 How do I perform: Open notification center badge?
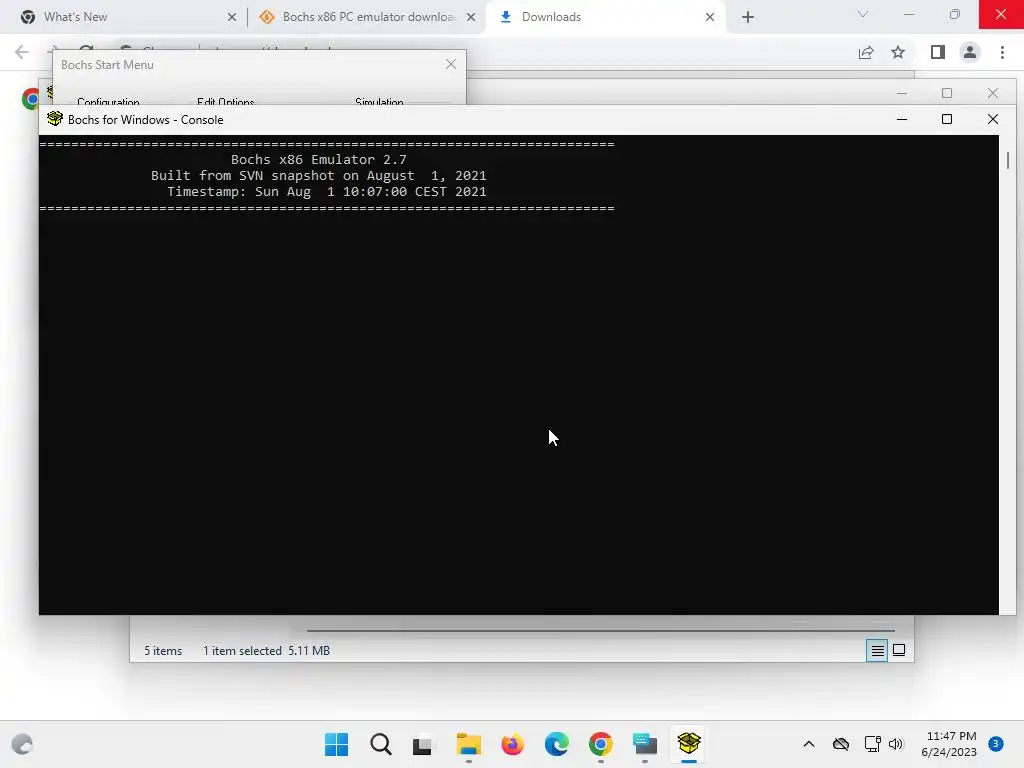995,744
